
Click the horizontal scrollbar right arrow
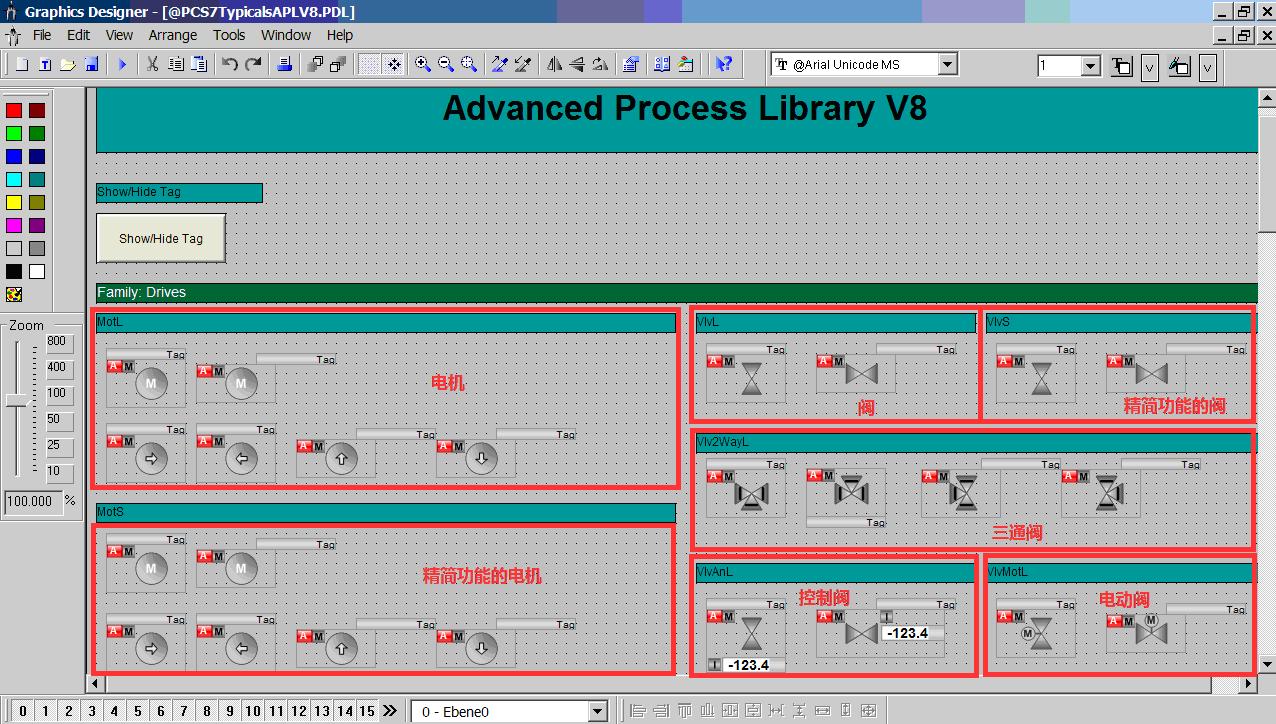[x=1249, y=684]
